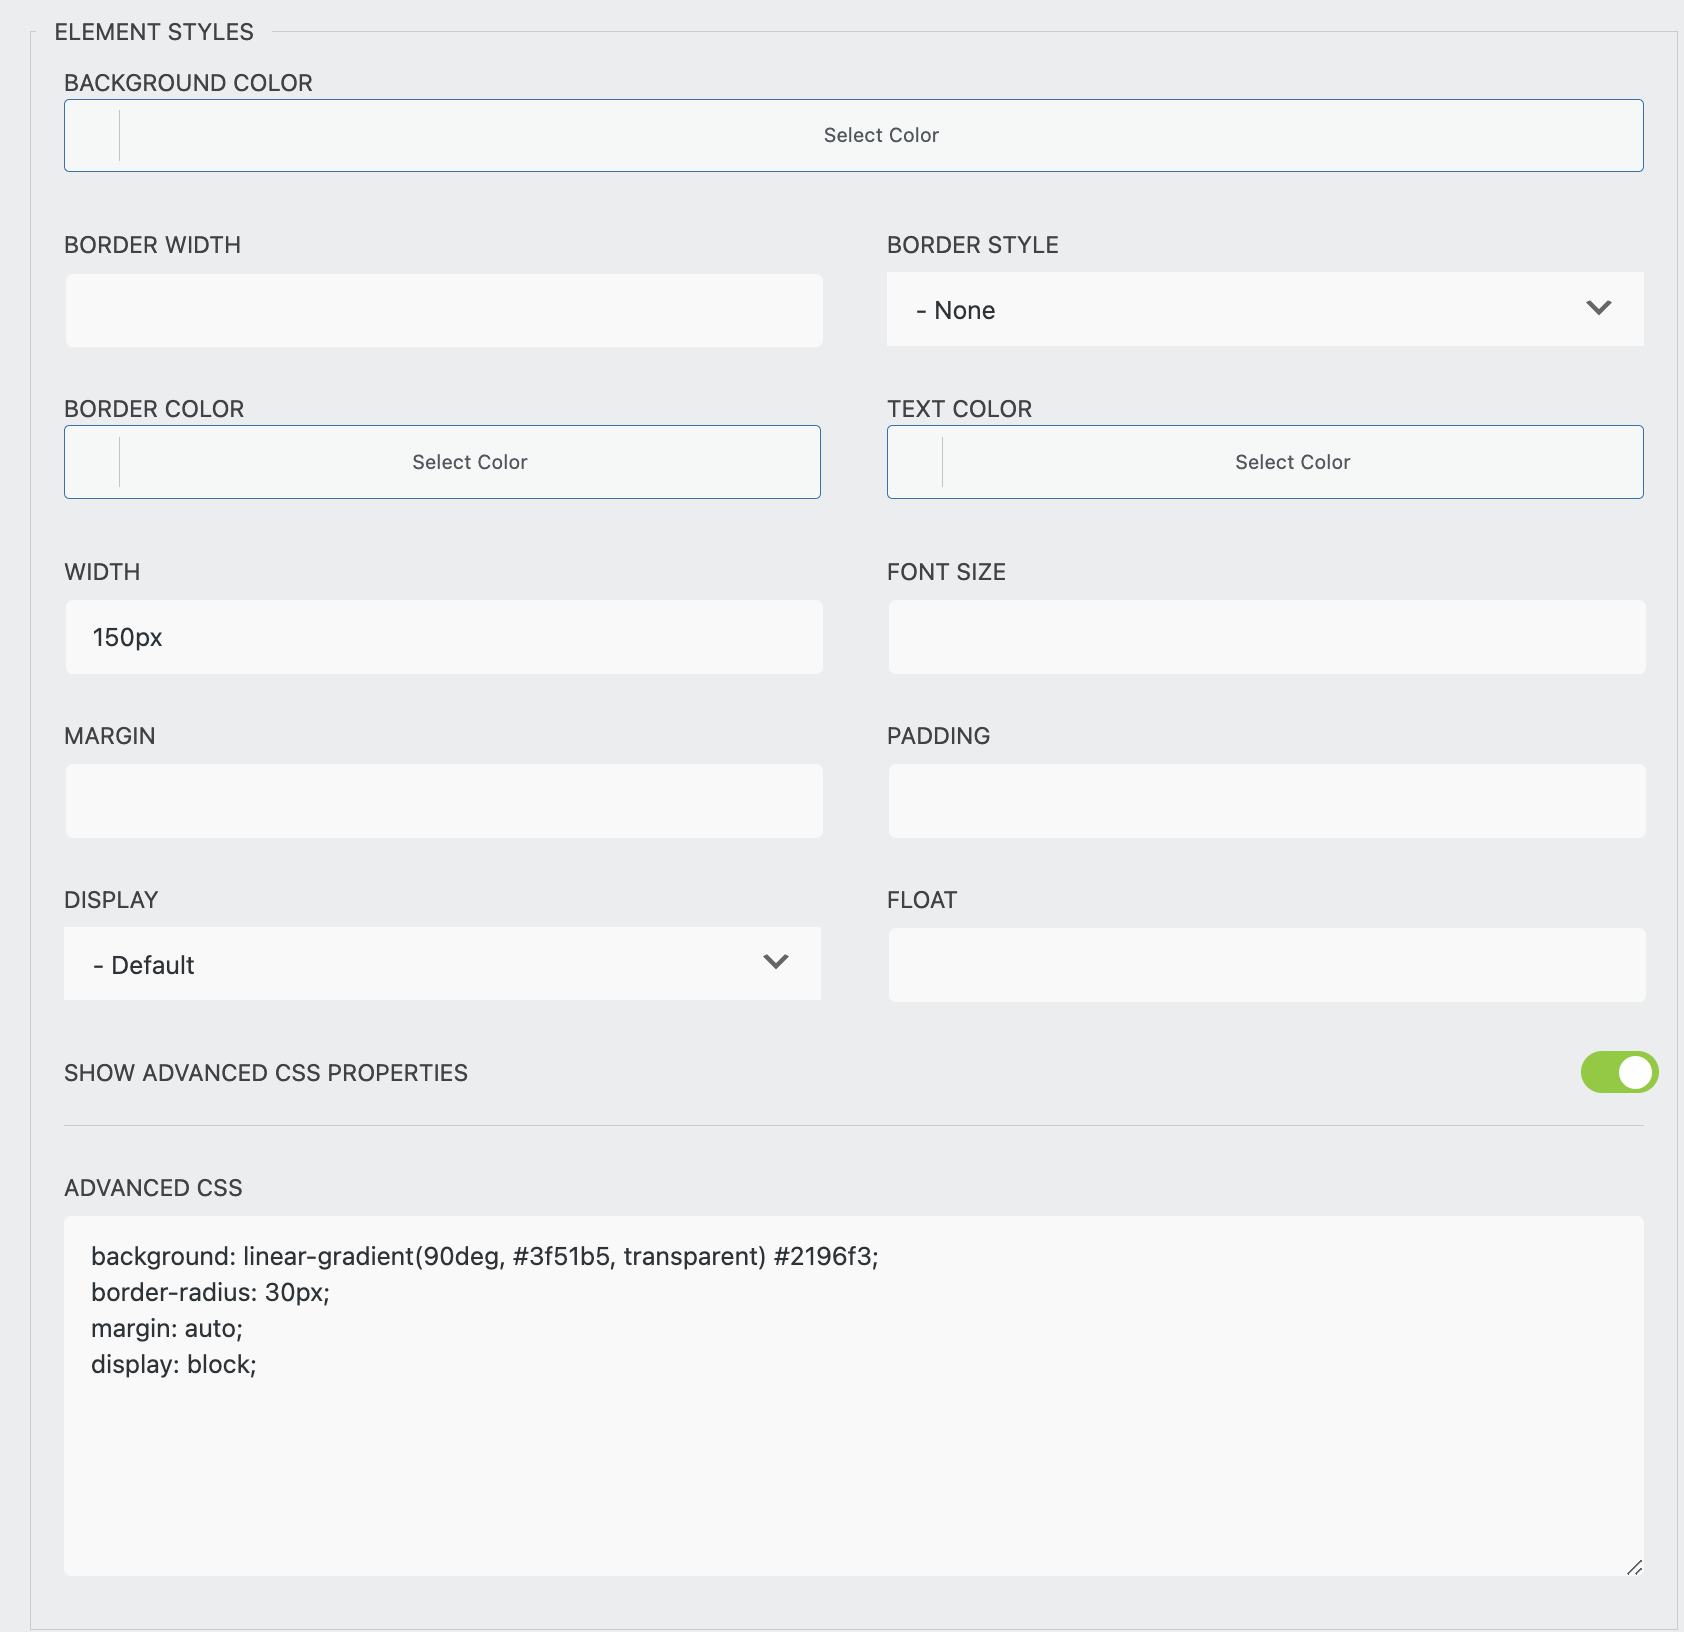
Task: Click the Margin input field
Action: coord(443,800)
